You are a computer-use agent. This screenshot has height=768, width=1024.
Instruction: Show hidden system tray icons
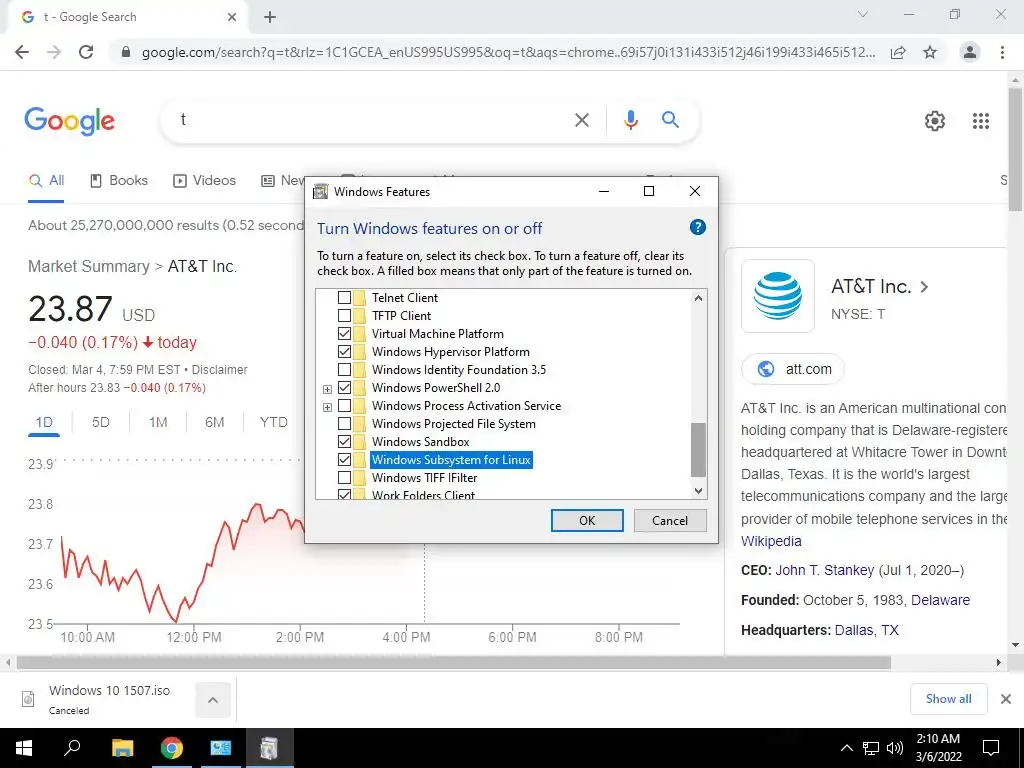[846, 748]
